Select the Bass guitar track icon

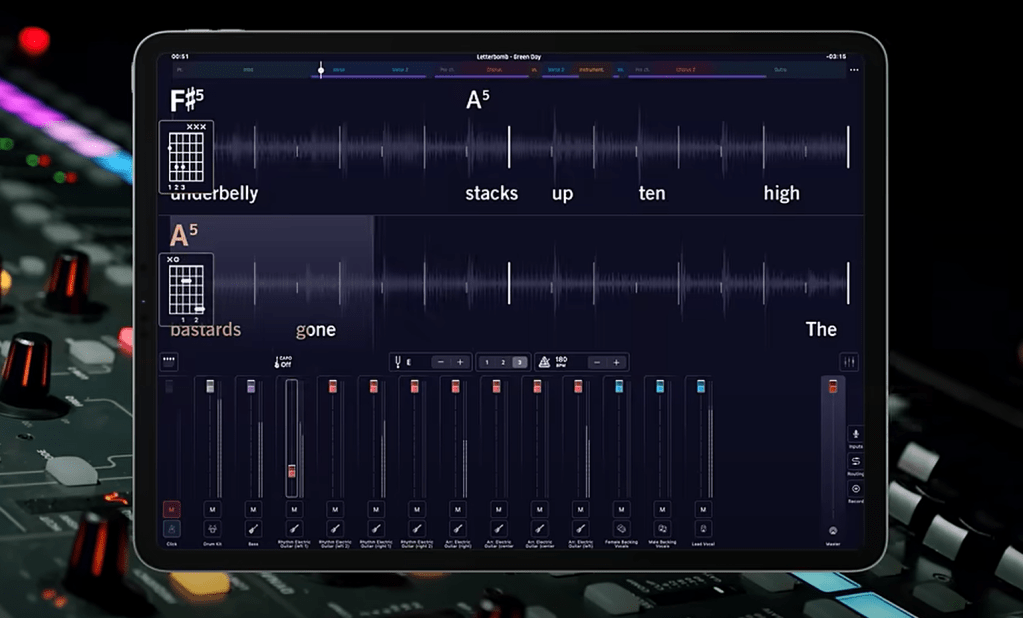(x=252, y=528)
